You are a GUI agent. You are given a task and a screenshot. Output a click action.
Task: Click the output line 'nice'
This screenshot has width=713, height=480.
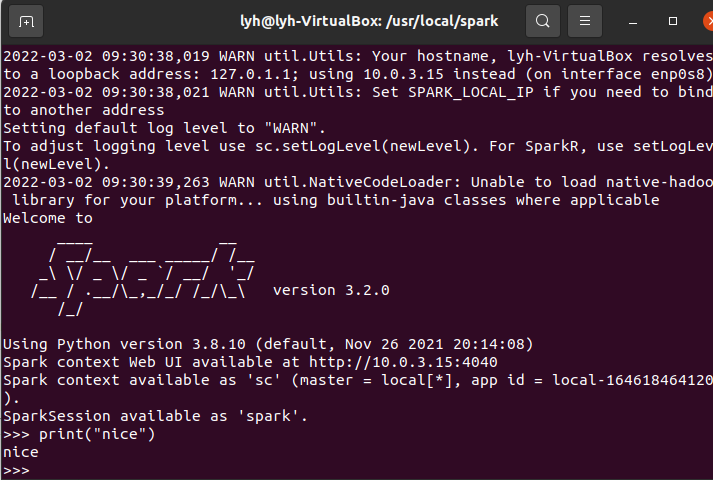coord(20,452)
